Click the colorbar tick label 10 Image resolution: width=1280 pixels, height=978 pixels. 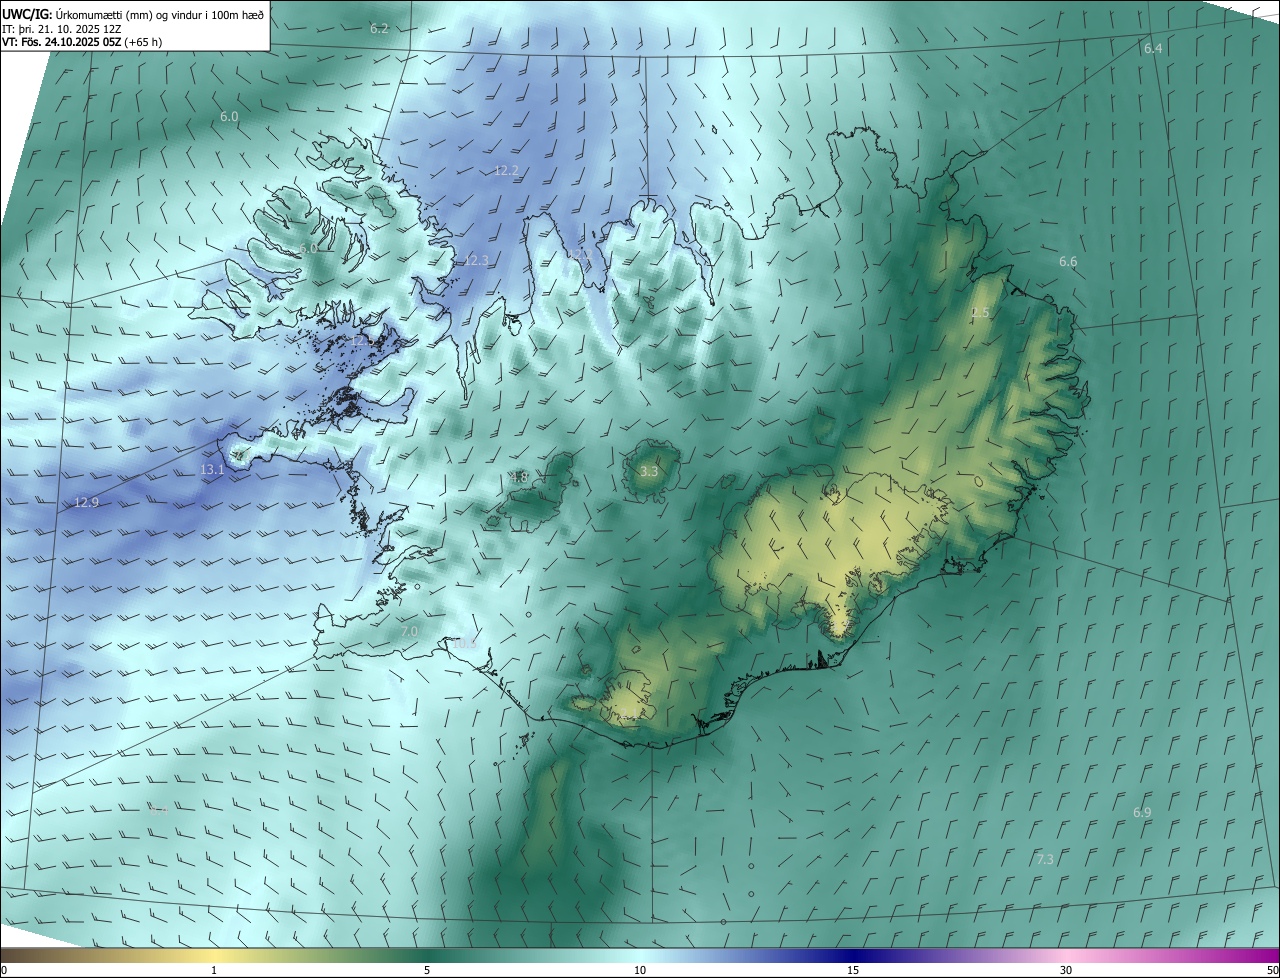pos(640,970)
